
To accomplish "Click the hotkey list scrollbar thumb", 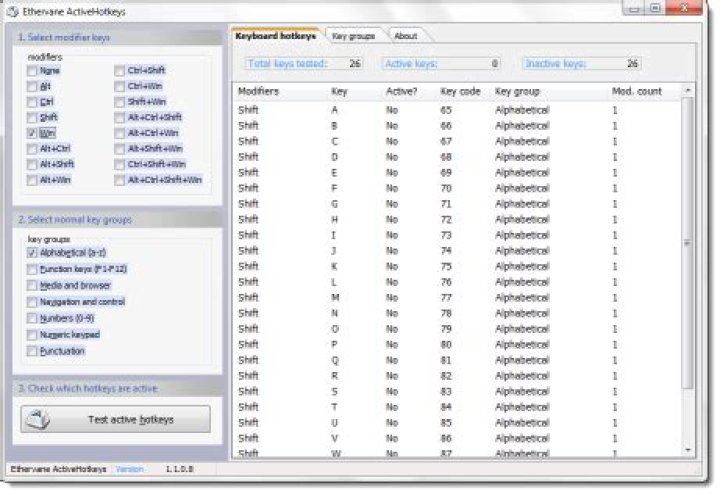I will tap(687, 242).
